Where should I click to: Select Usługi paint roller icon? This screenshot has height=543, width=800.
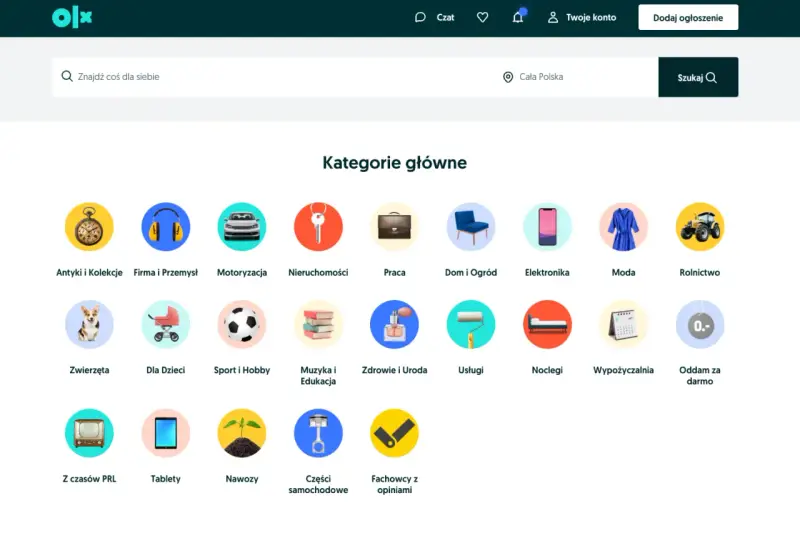[471, 325]
